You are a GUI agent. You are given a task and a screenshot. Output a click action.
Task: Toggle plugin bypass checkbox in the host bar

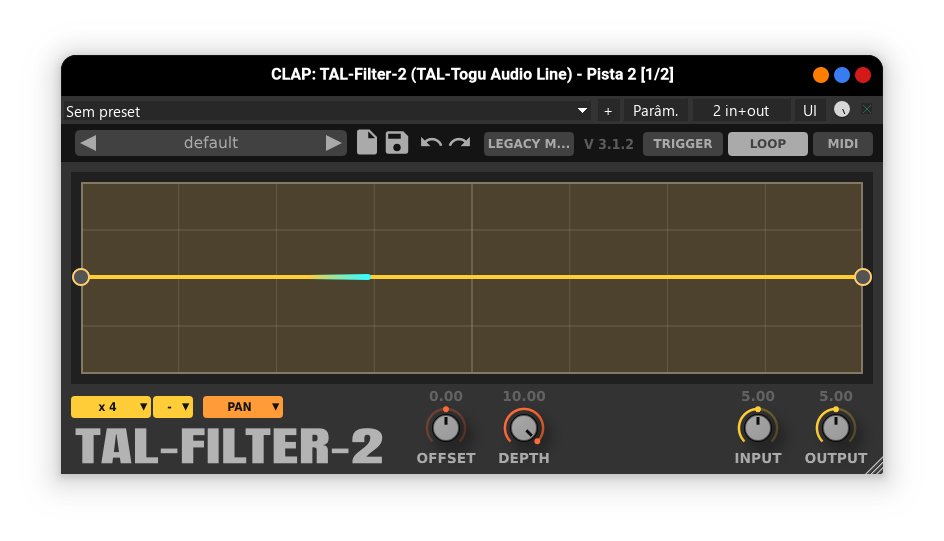click(x=867, y=110)
